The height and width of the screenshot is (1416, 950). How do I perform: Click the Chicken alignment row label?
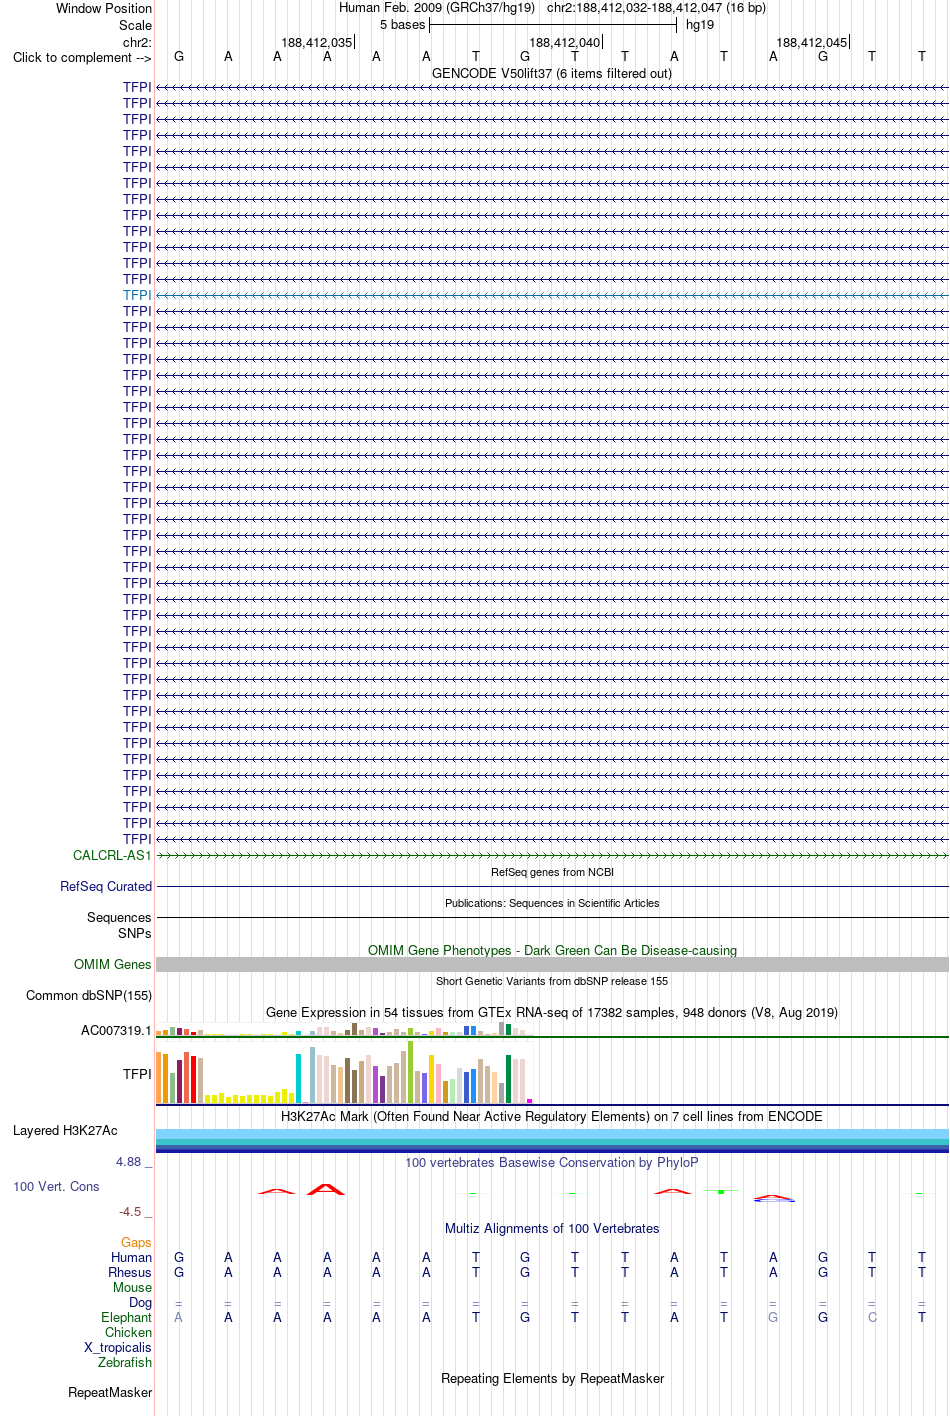coord(129,1332)
